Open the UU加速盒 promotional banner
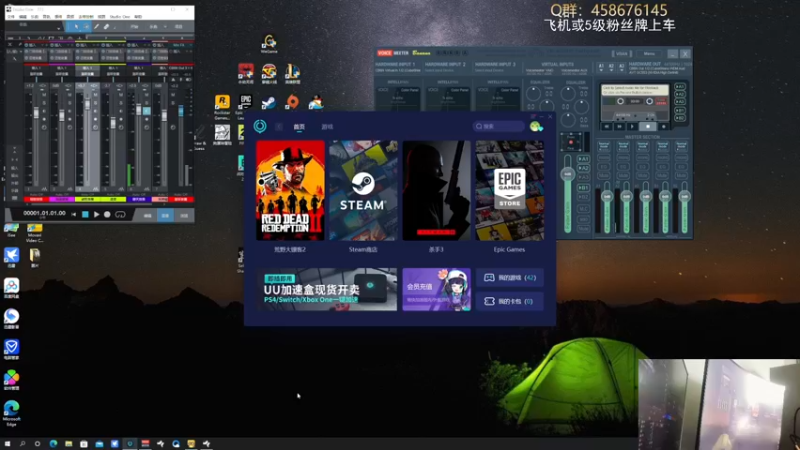The image size is (800, 450). point(327,289)
